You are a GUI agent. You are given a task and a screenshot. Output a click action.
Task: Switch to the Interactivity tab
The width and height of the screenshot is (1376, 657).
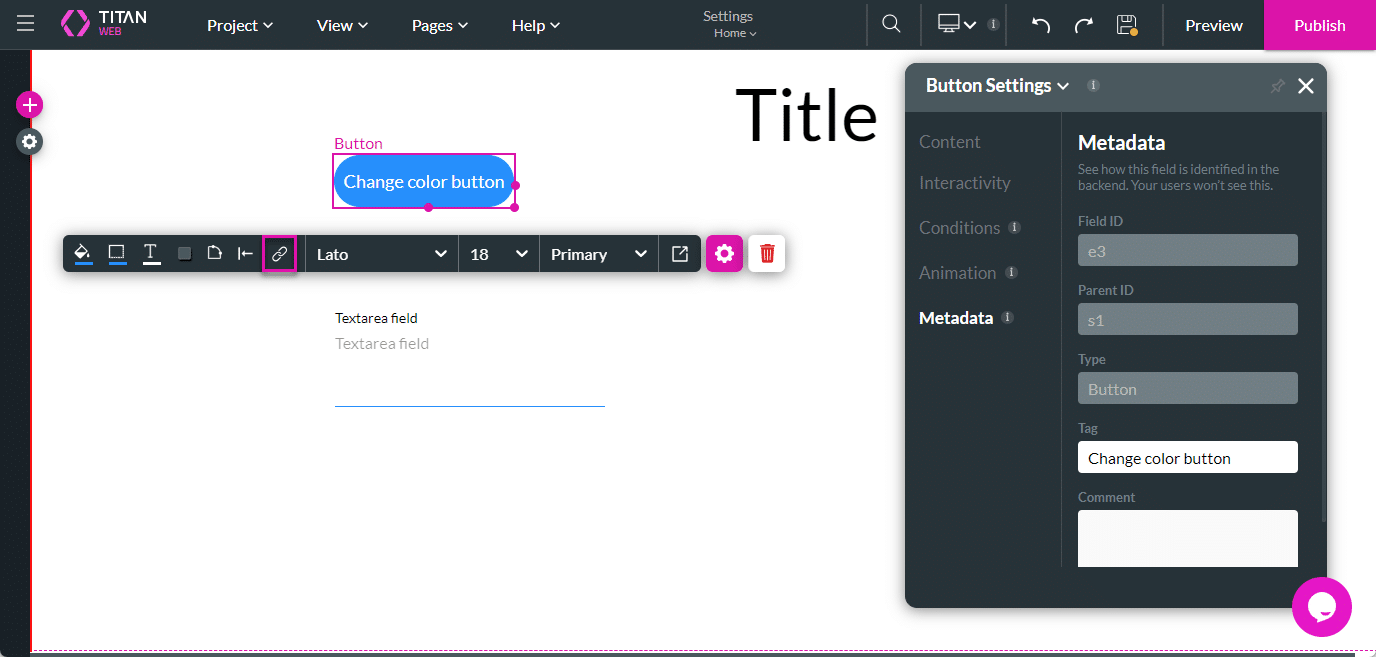click(x=963, y=182)
